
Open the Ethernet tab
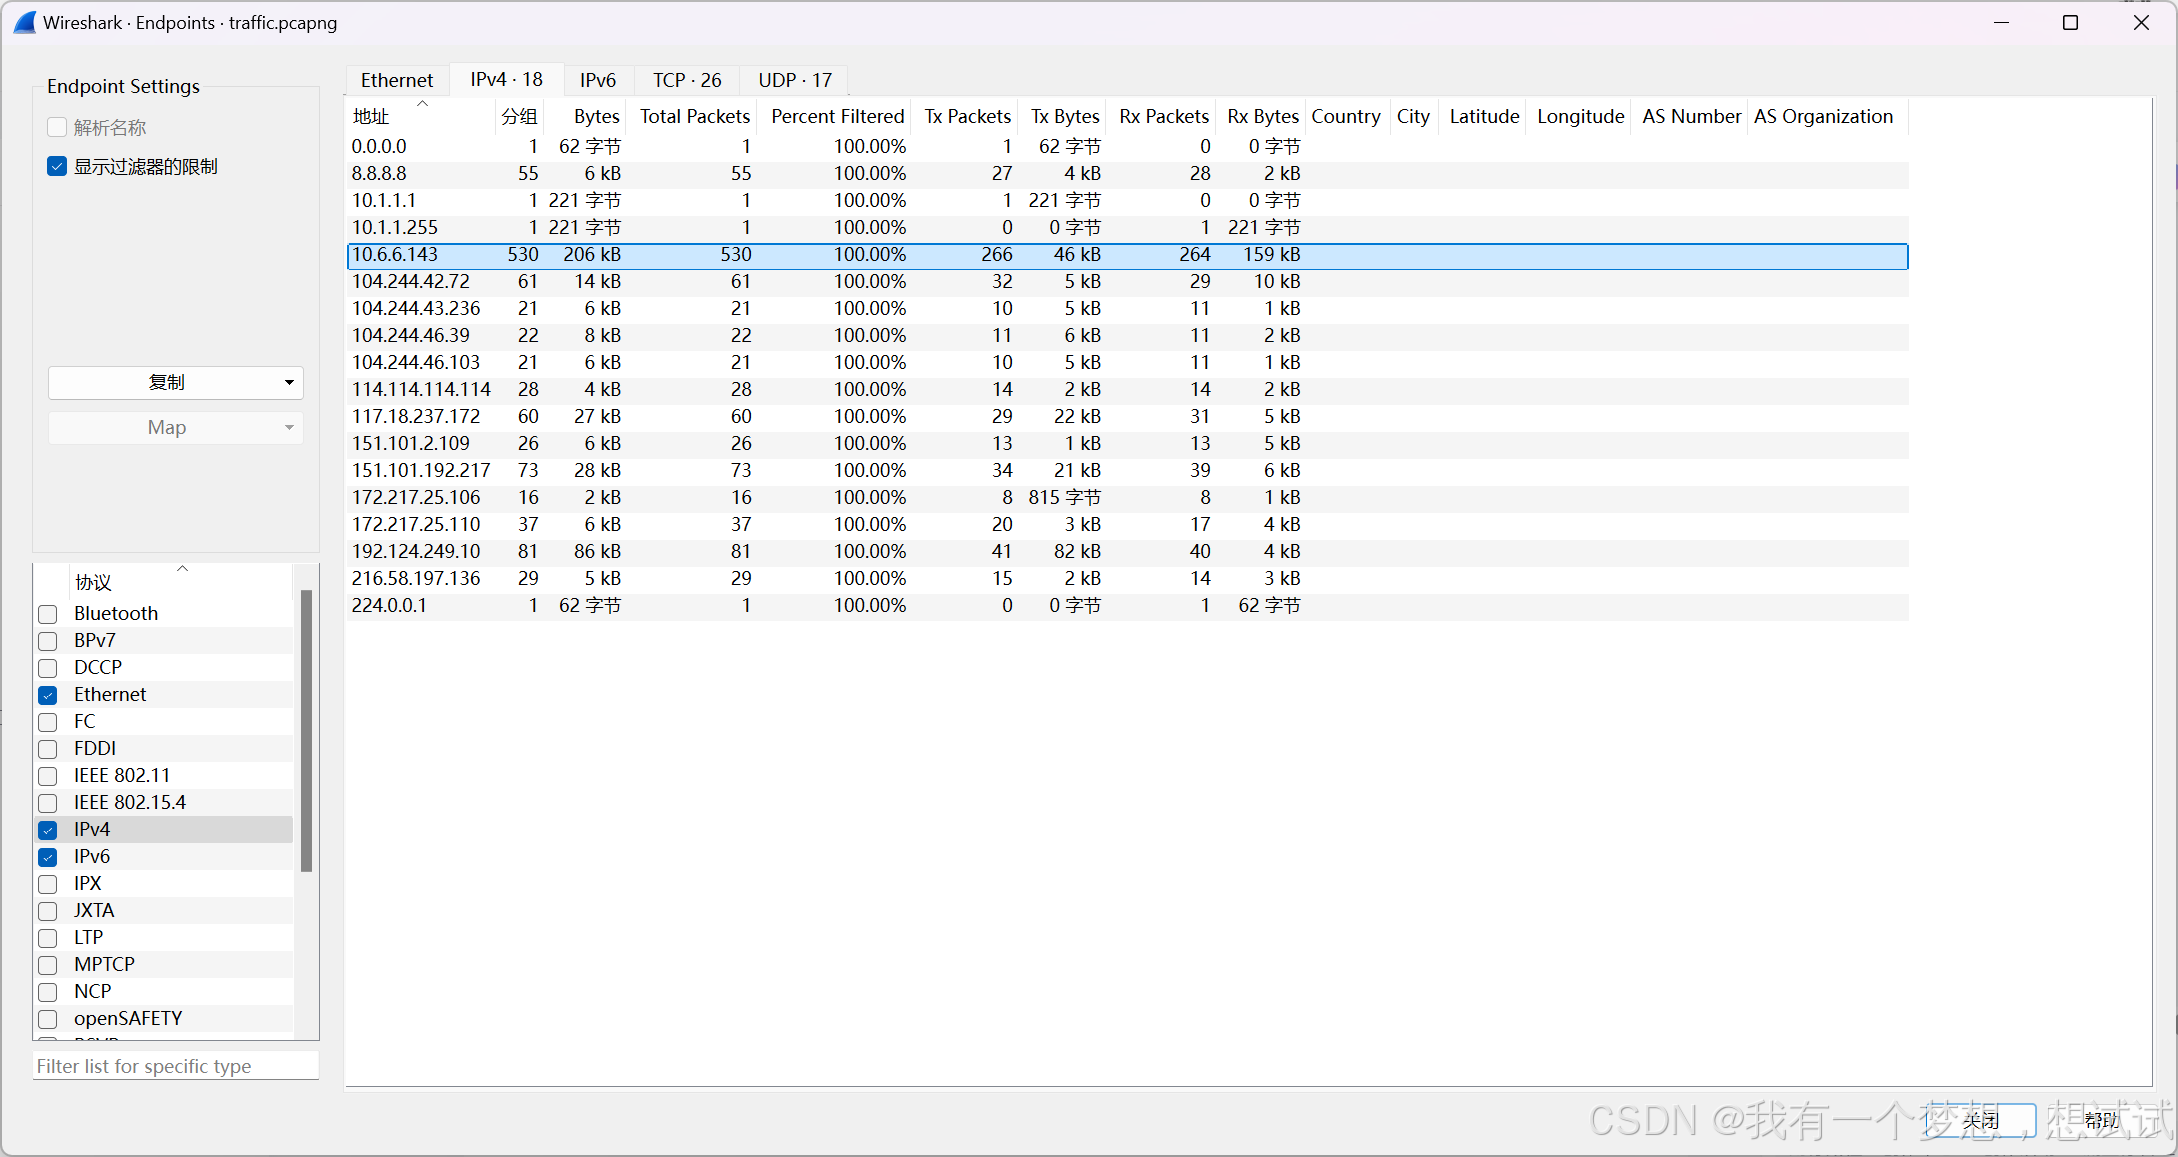pos(397,80)
